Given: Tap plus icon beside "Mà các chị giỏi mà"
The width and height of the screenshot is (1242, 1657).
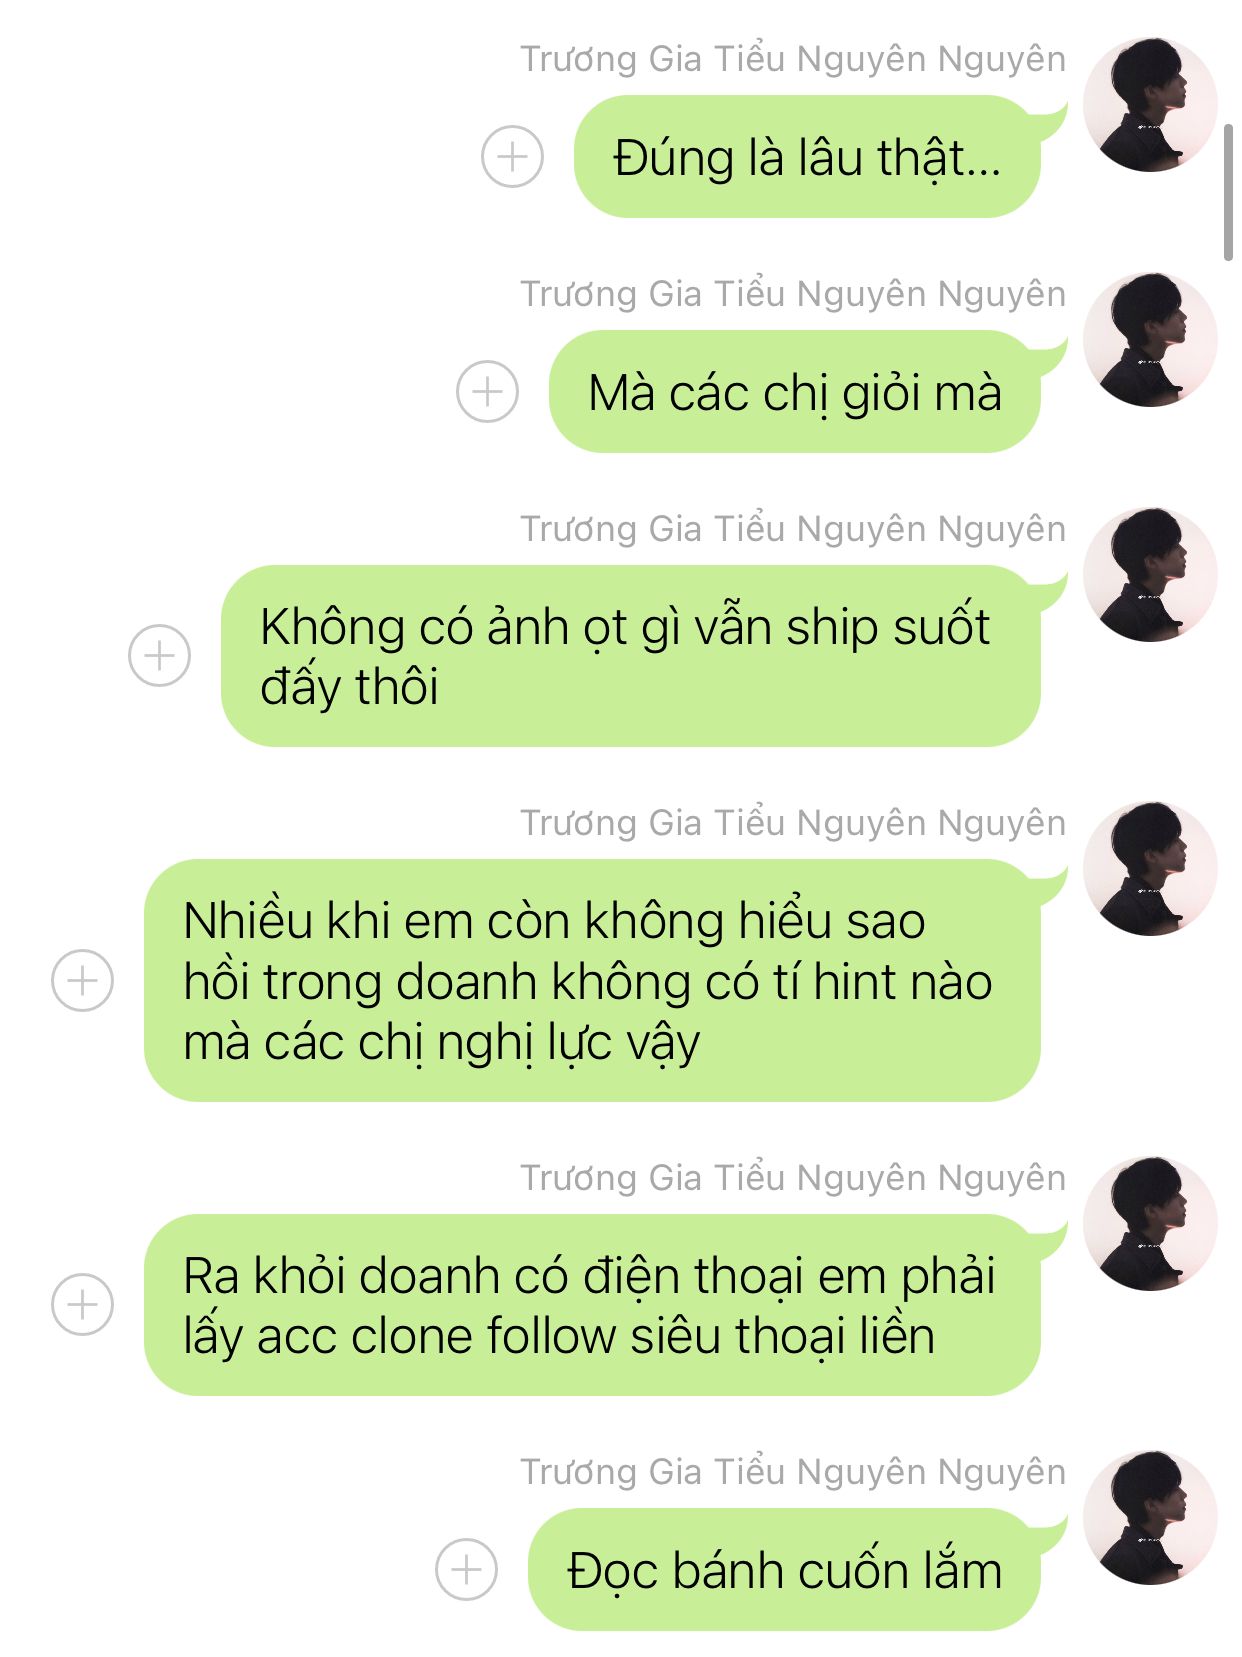Looking at the screenshot, I should pyautogui.click(x=487, y=391).
